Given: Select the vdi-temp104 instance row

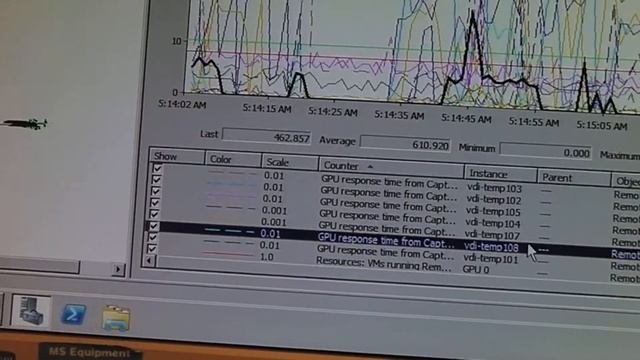Looking at the screenshot, I should coord(493,223).
